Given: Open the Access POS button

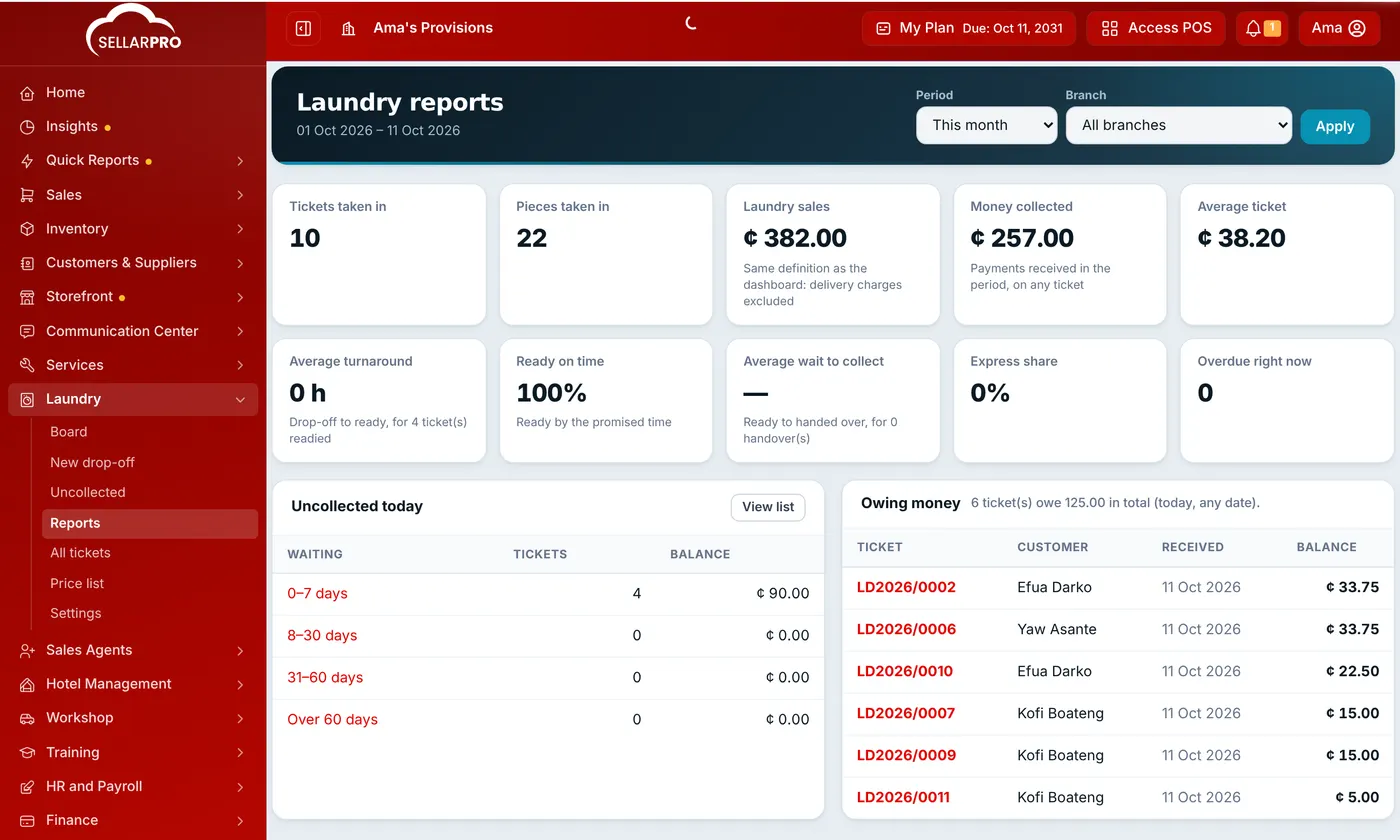Looking at the screenshot, I should (1156, 28).
